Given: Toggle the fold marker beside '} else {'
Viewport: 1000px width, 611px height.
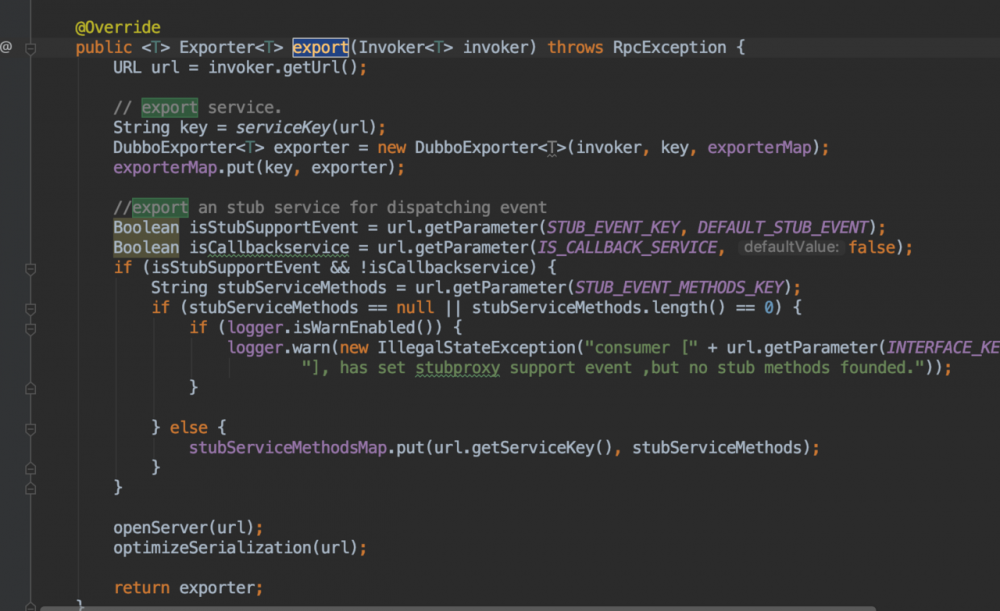Looking at the screenshot, I should 30,429.
